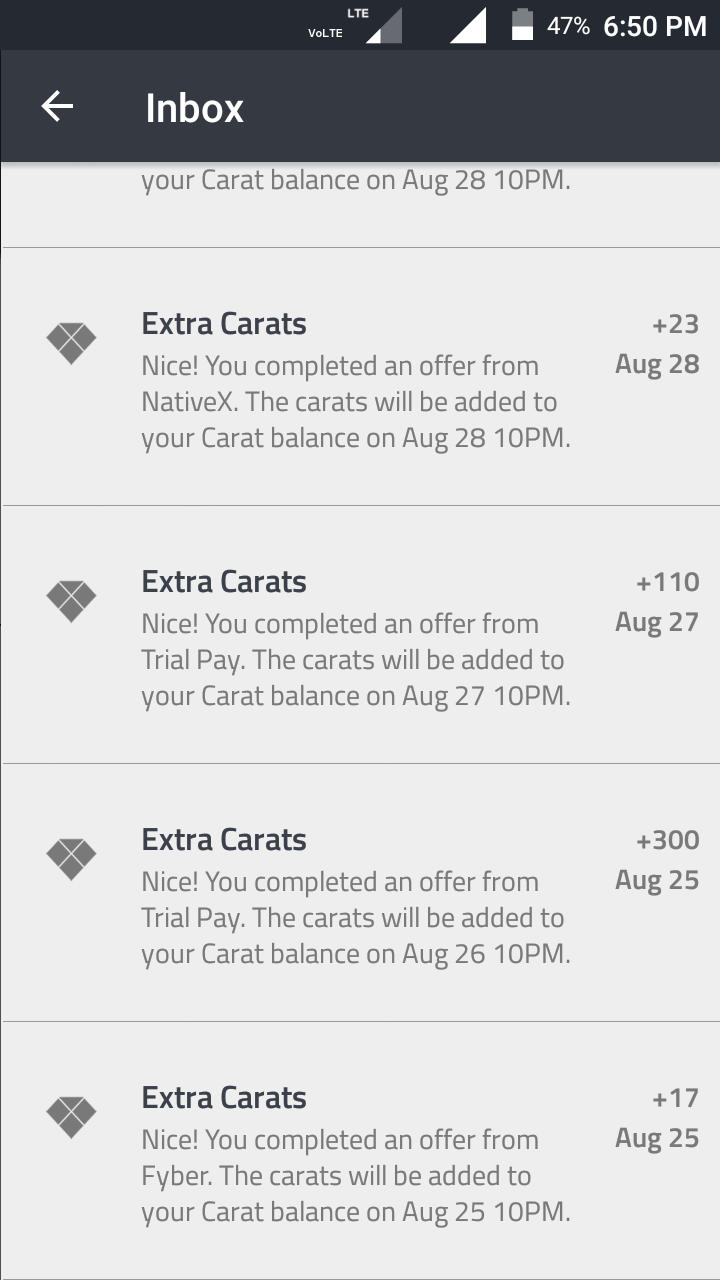
Task: Tap the second signal strength icon
Action: [467, 25]
